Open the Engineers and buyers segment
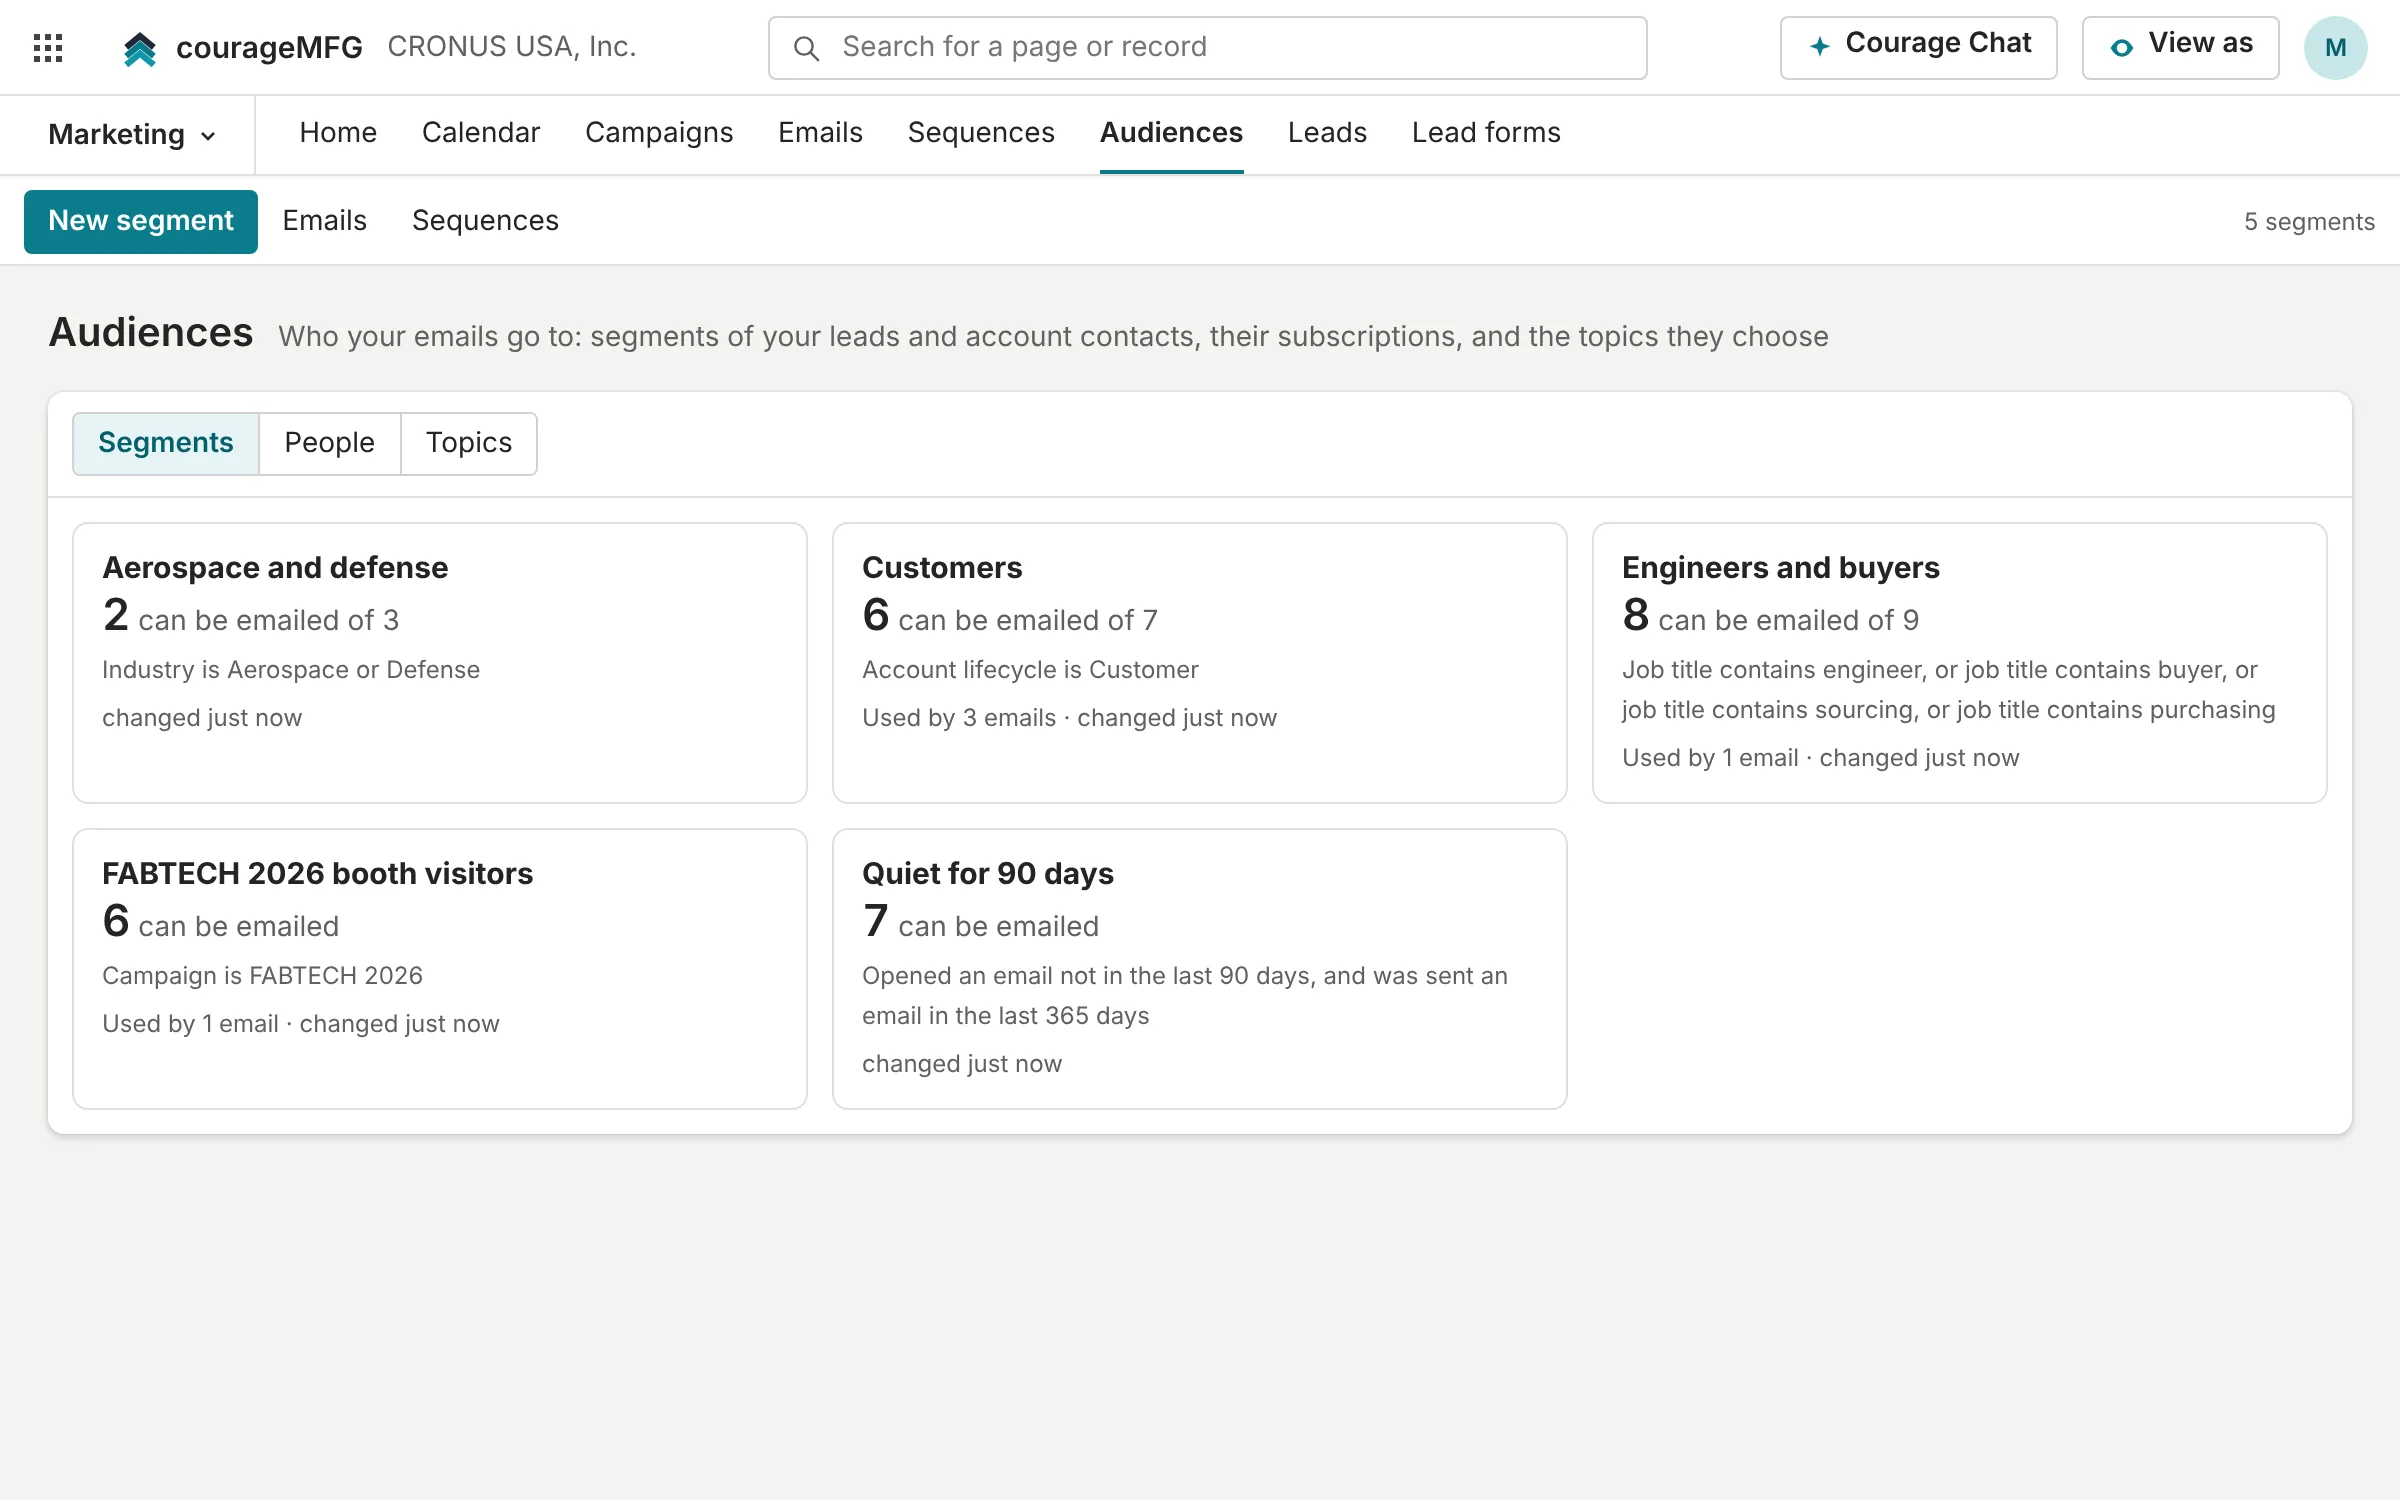 click(1960, 663)
